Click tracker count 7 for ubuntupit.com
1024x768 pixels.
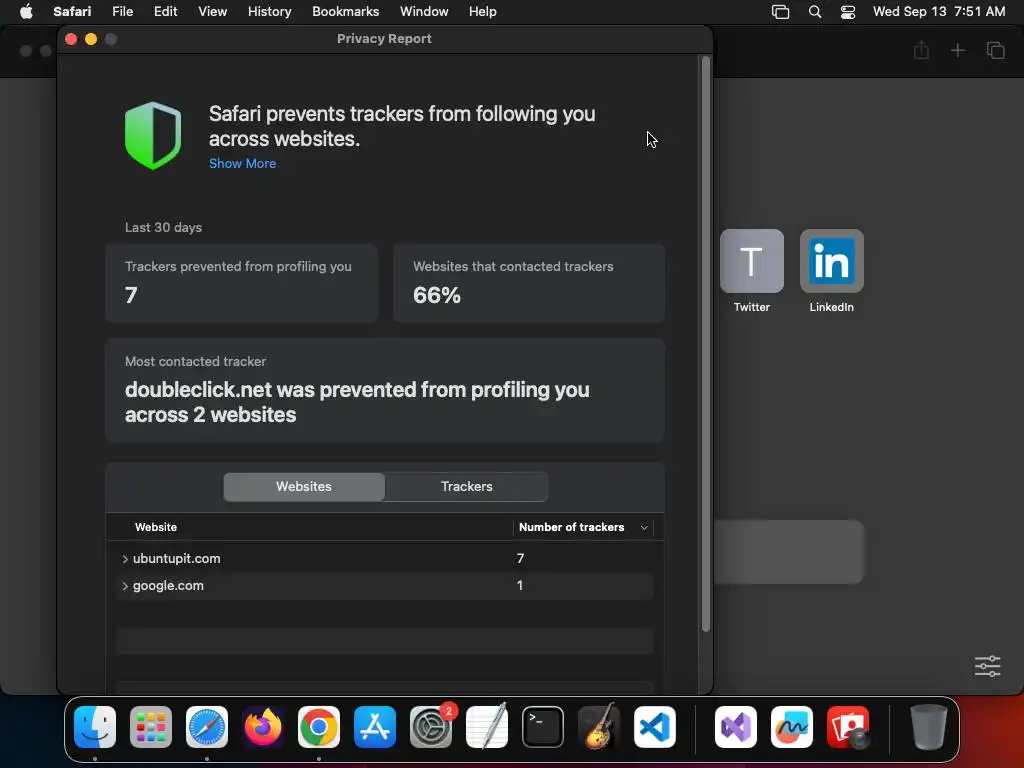(520, 558)
